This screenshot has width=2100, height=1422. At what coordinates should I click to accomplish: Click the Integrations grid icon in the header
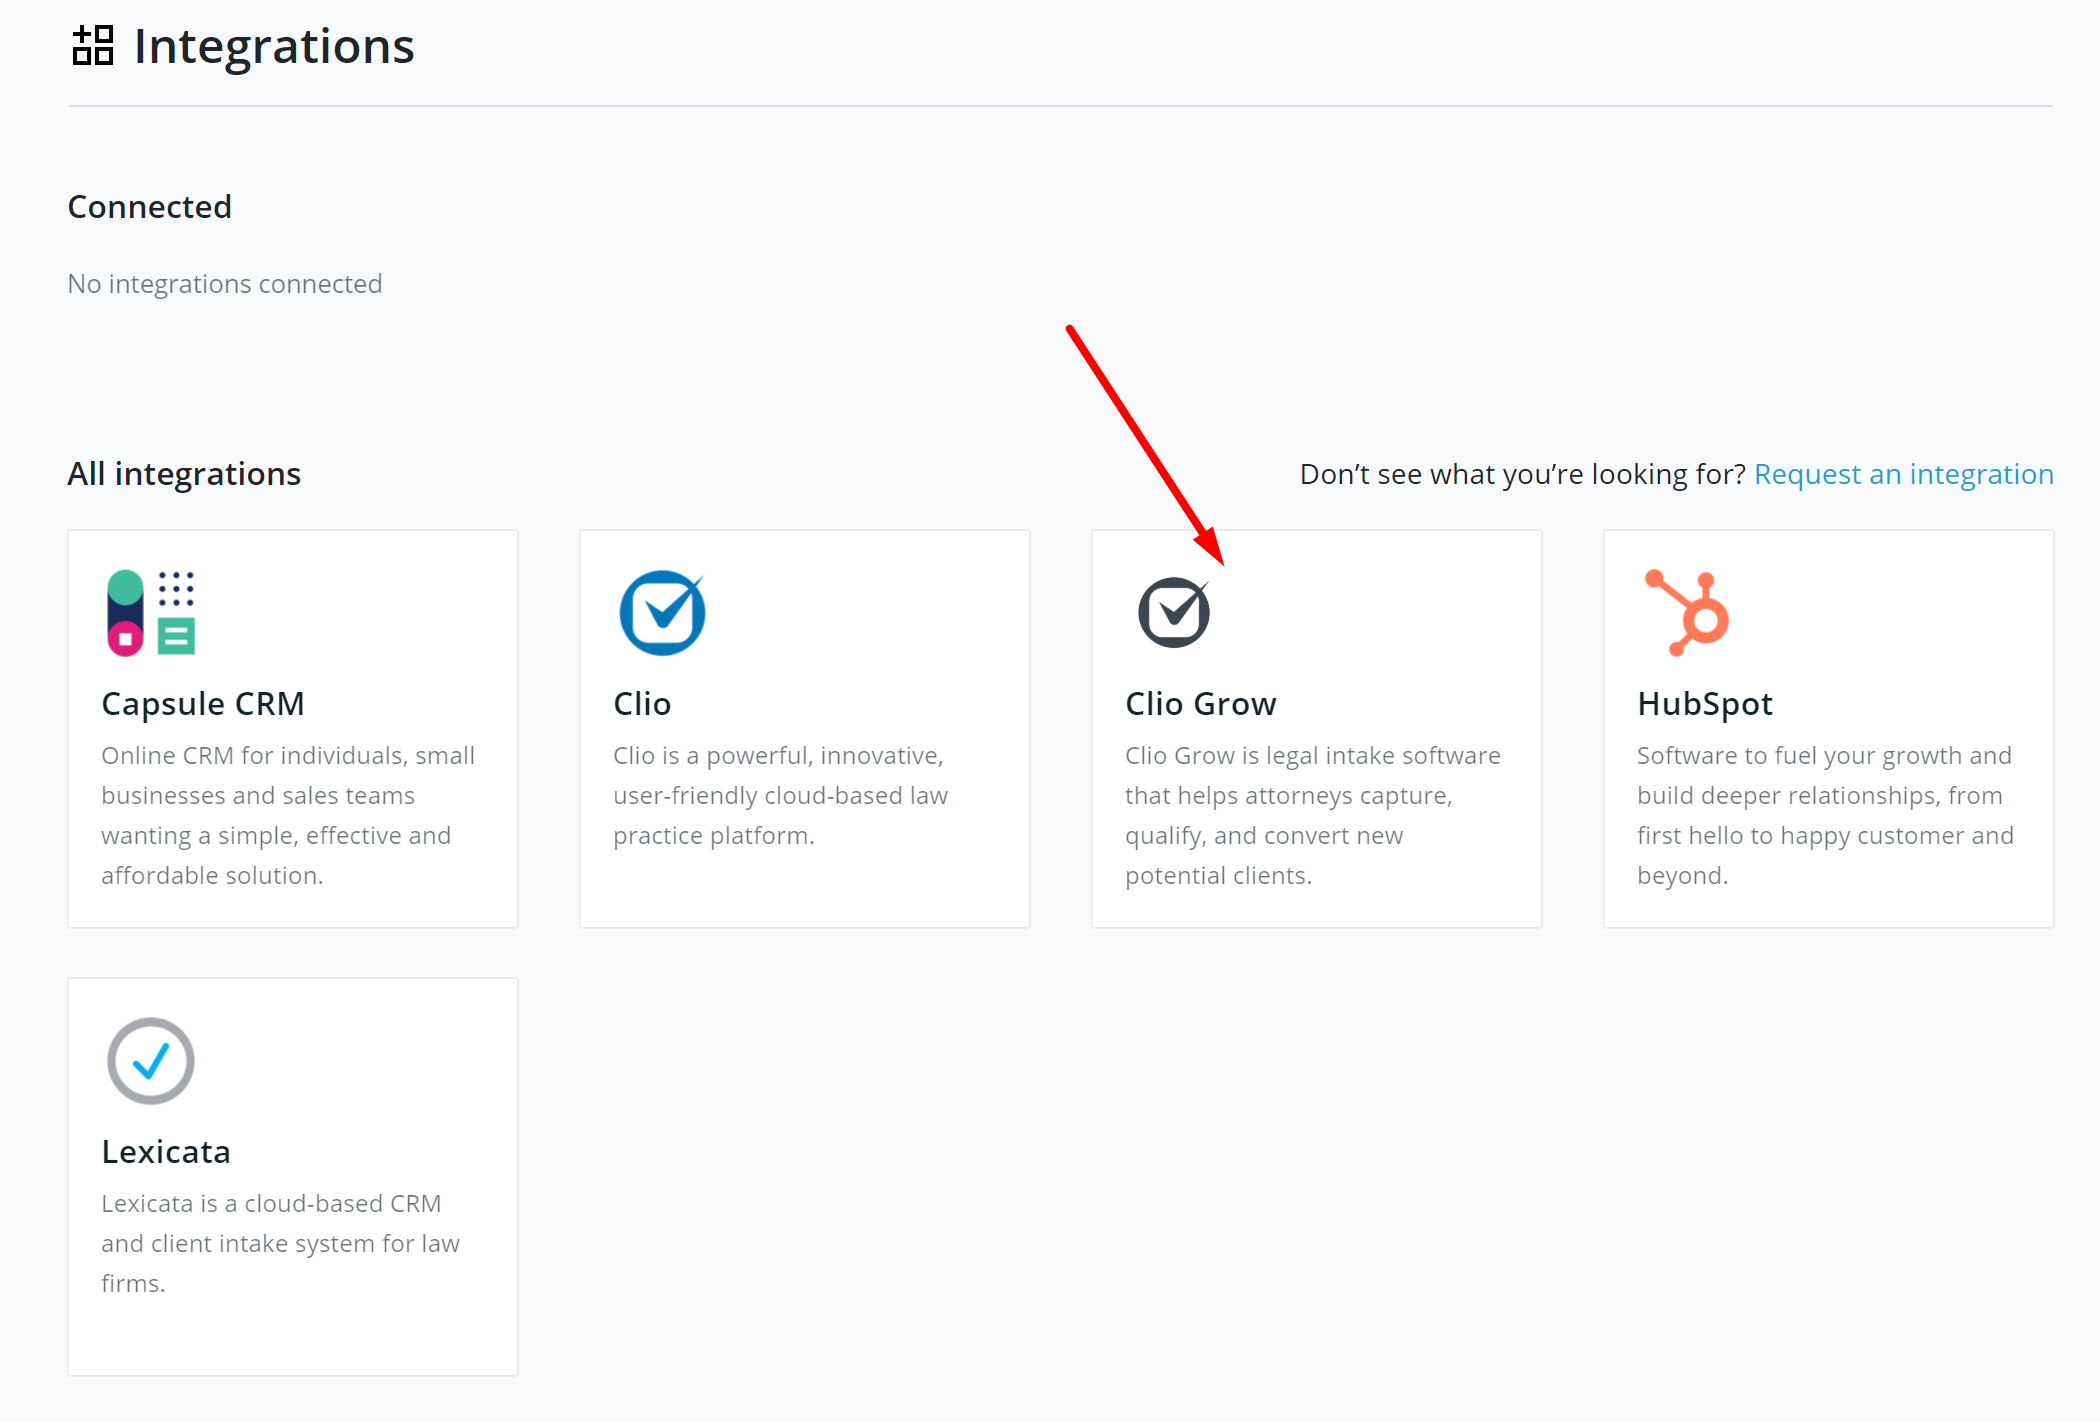click(x=93, y=45)
